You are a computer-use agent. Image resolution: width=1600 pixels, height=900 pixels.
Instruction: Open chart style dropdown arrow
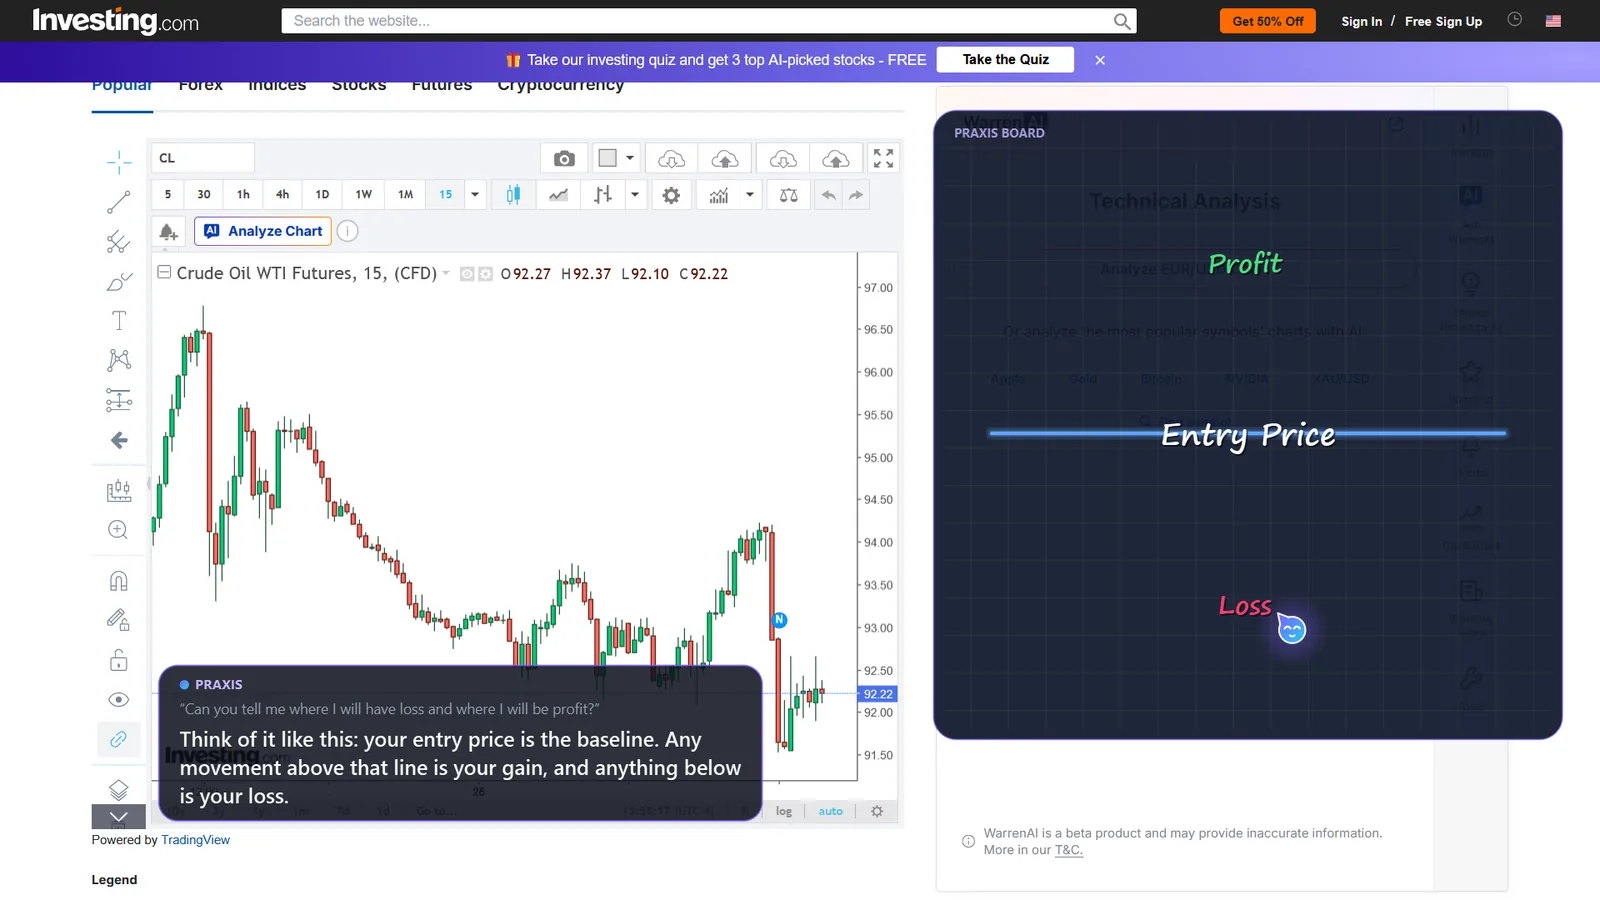pos(635,195)
